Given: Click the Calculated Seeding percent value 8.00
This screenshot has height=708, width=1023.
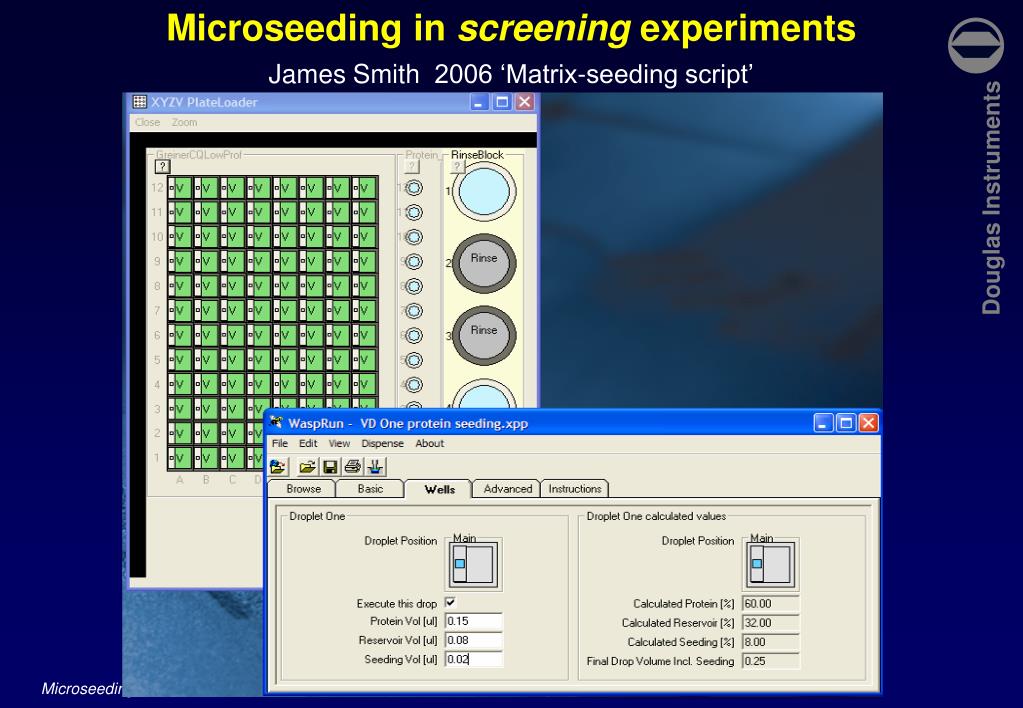Looking at the screenshot, I should pos(771,641).
